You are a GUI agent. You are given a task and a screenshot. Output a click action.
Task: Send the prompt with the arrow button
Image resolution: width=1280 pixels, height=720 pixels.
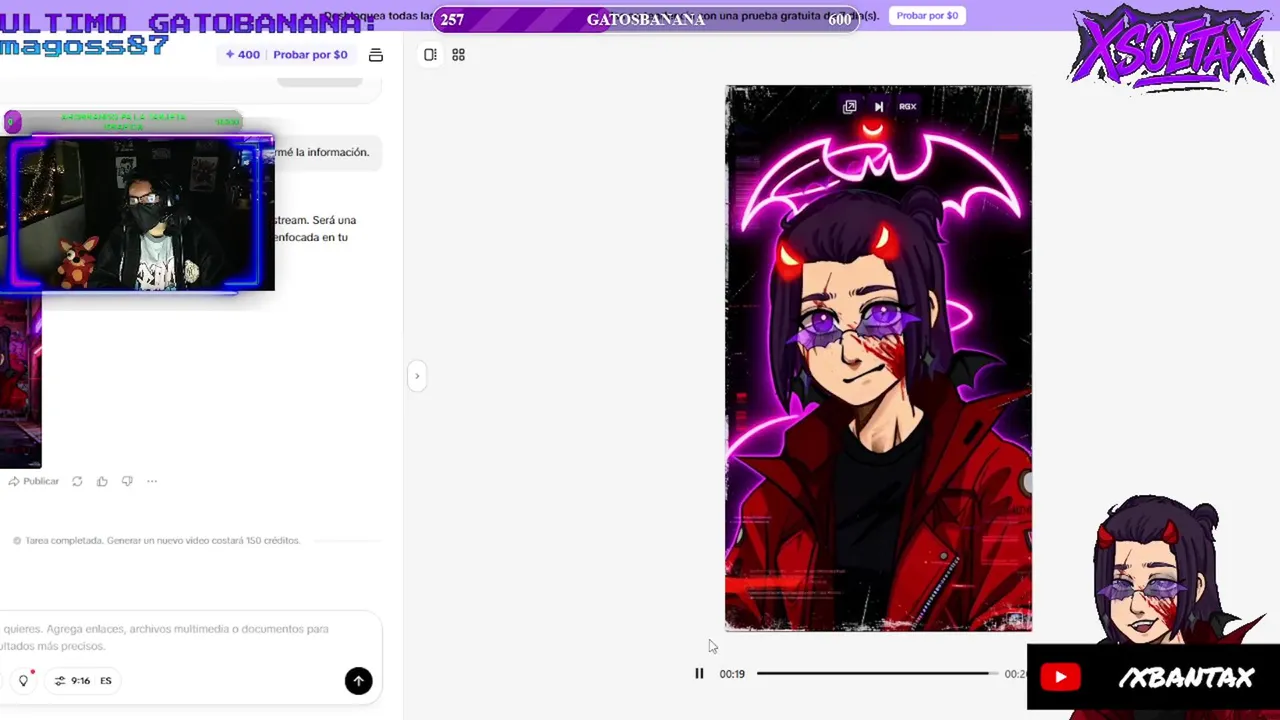(x=358, y=681)
